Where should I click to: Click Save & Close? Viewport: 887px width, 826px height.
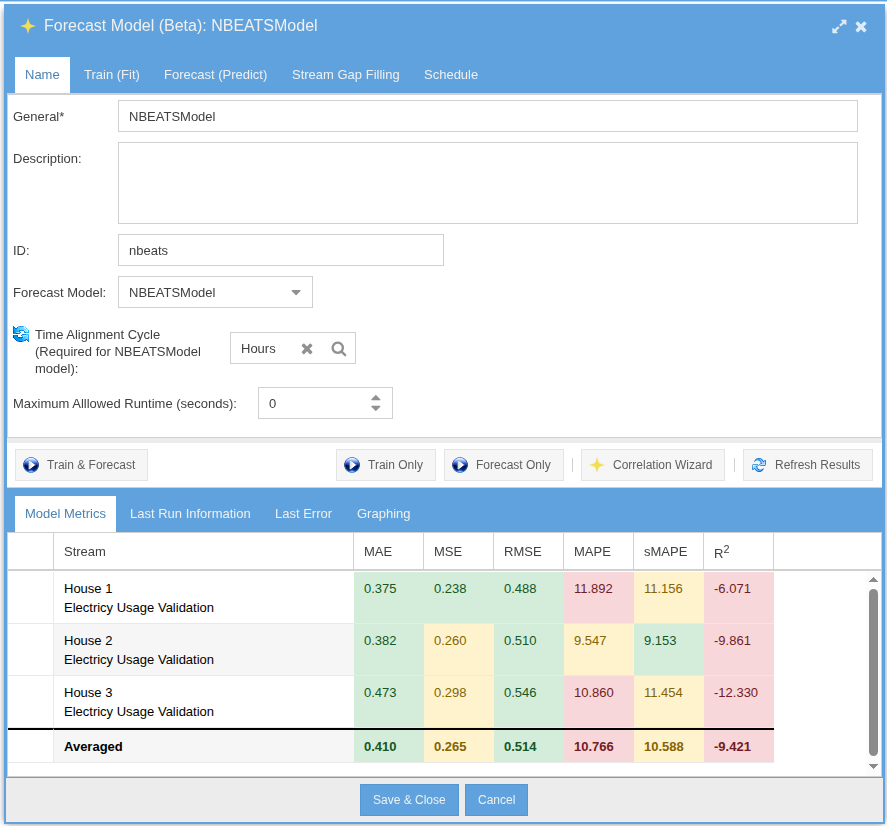[409, 800]
